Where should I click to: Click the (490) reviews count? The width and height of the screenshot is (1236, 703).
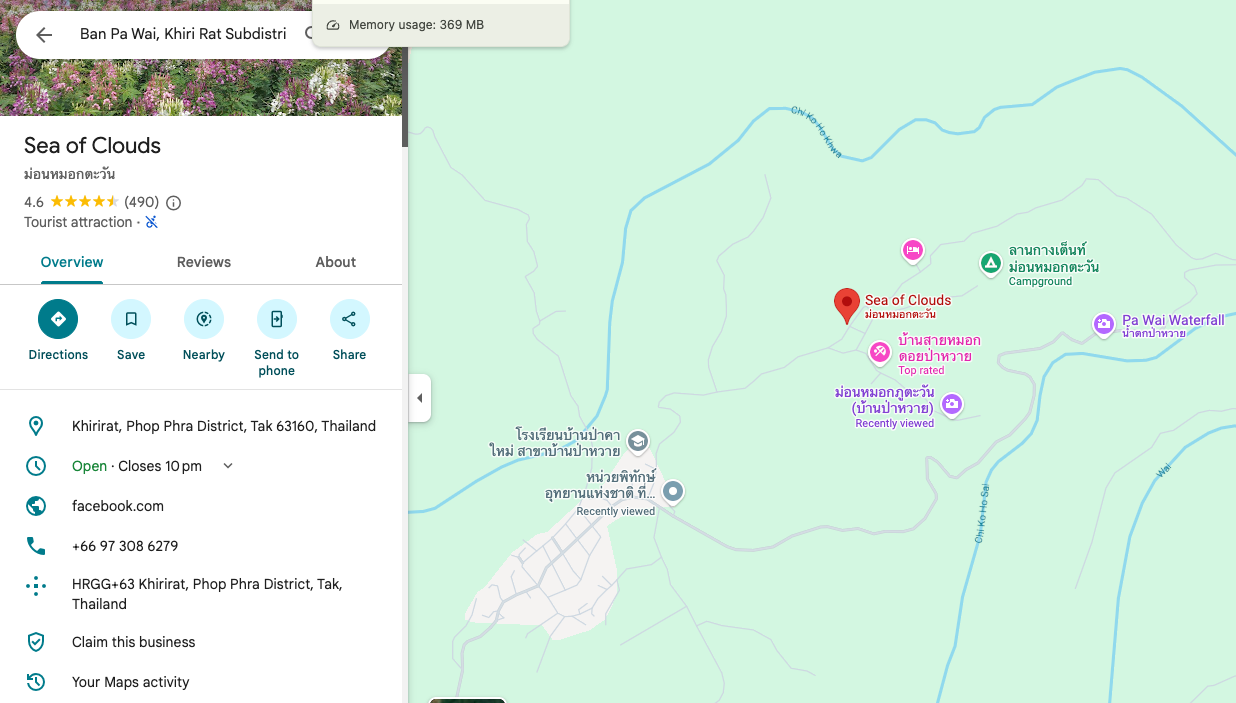(x=142, y=202)
